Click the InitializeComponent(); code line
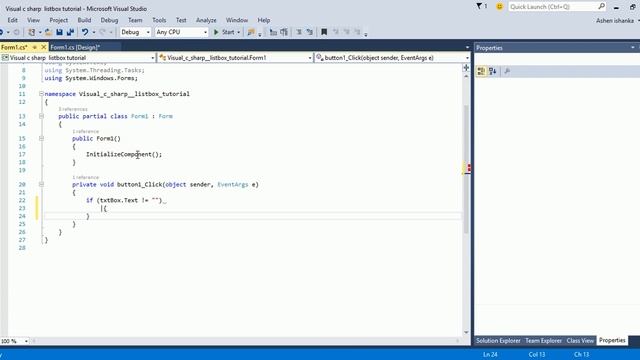 pyautogui.click(x=124, y=154)
